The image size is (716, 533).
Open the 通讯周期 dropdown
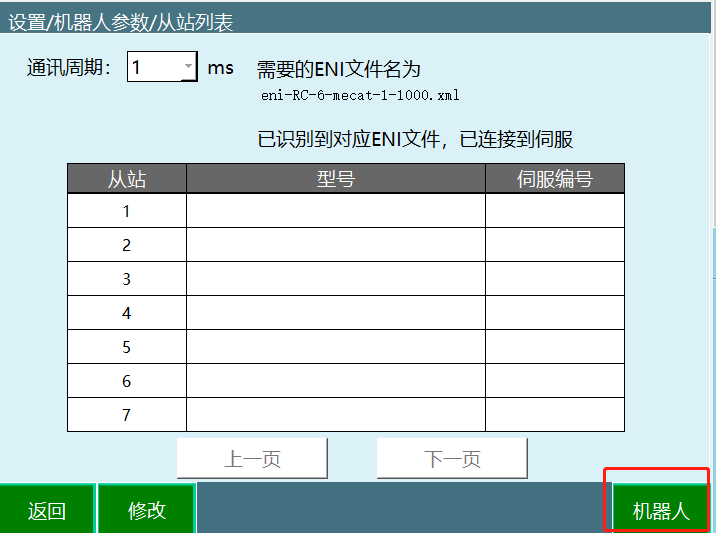162,67
